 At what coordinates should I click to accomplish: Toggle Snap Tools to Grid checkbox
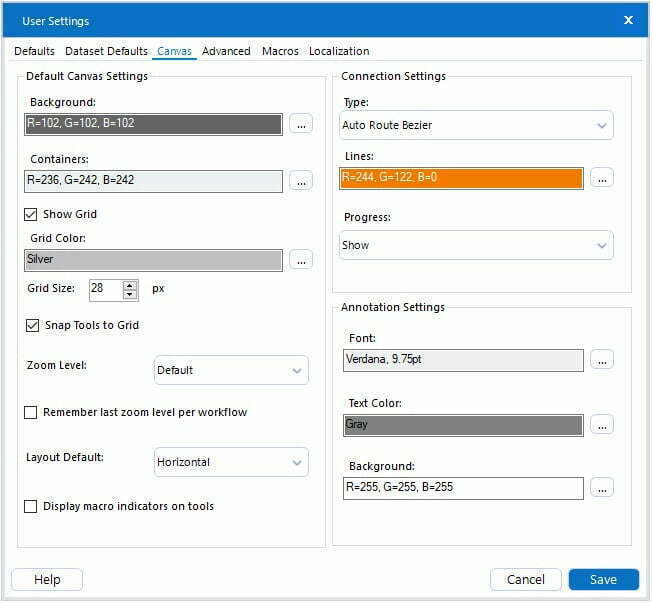(31, 325)
